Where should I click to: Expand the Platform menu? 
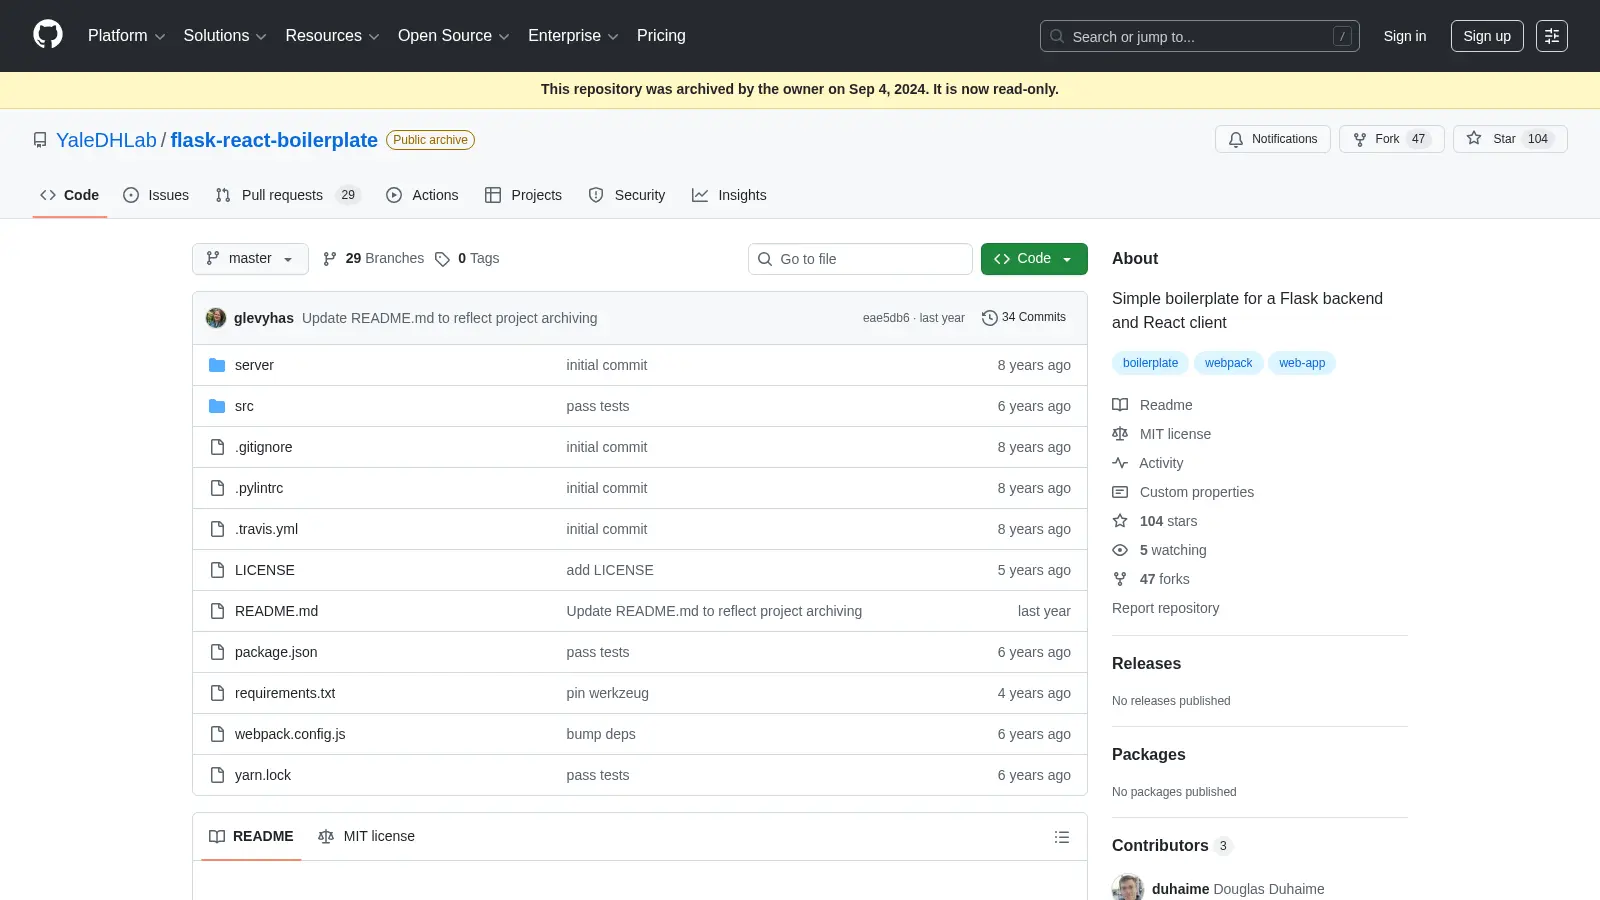pyautogui.click(x=126, y=36)
